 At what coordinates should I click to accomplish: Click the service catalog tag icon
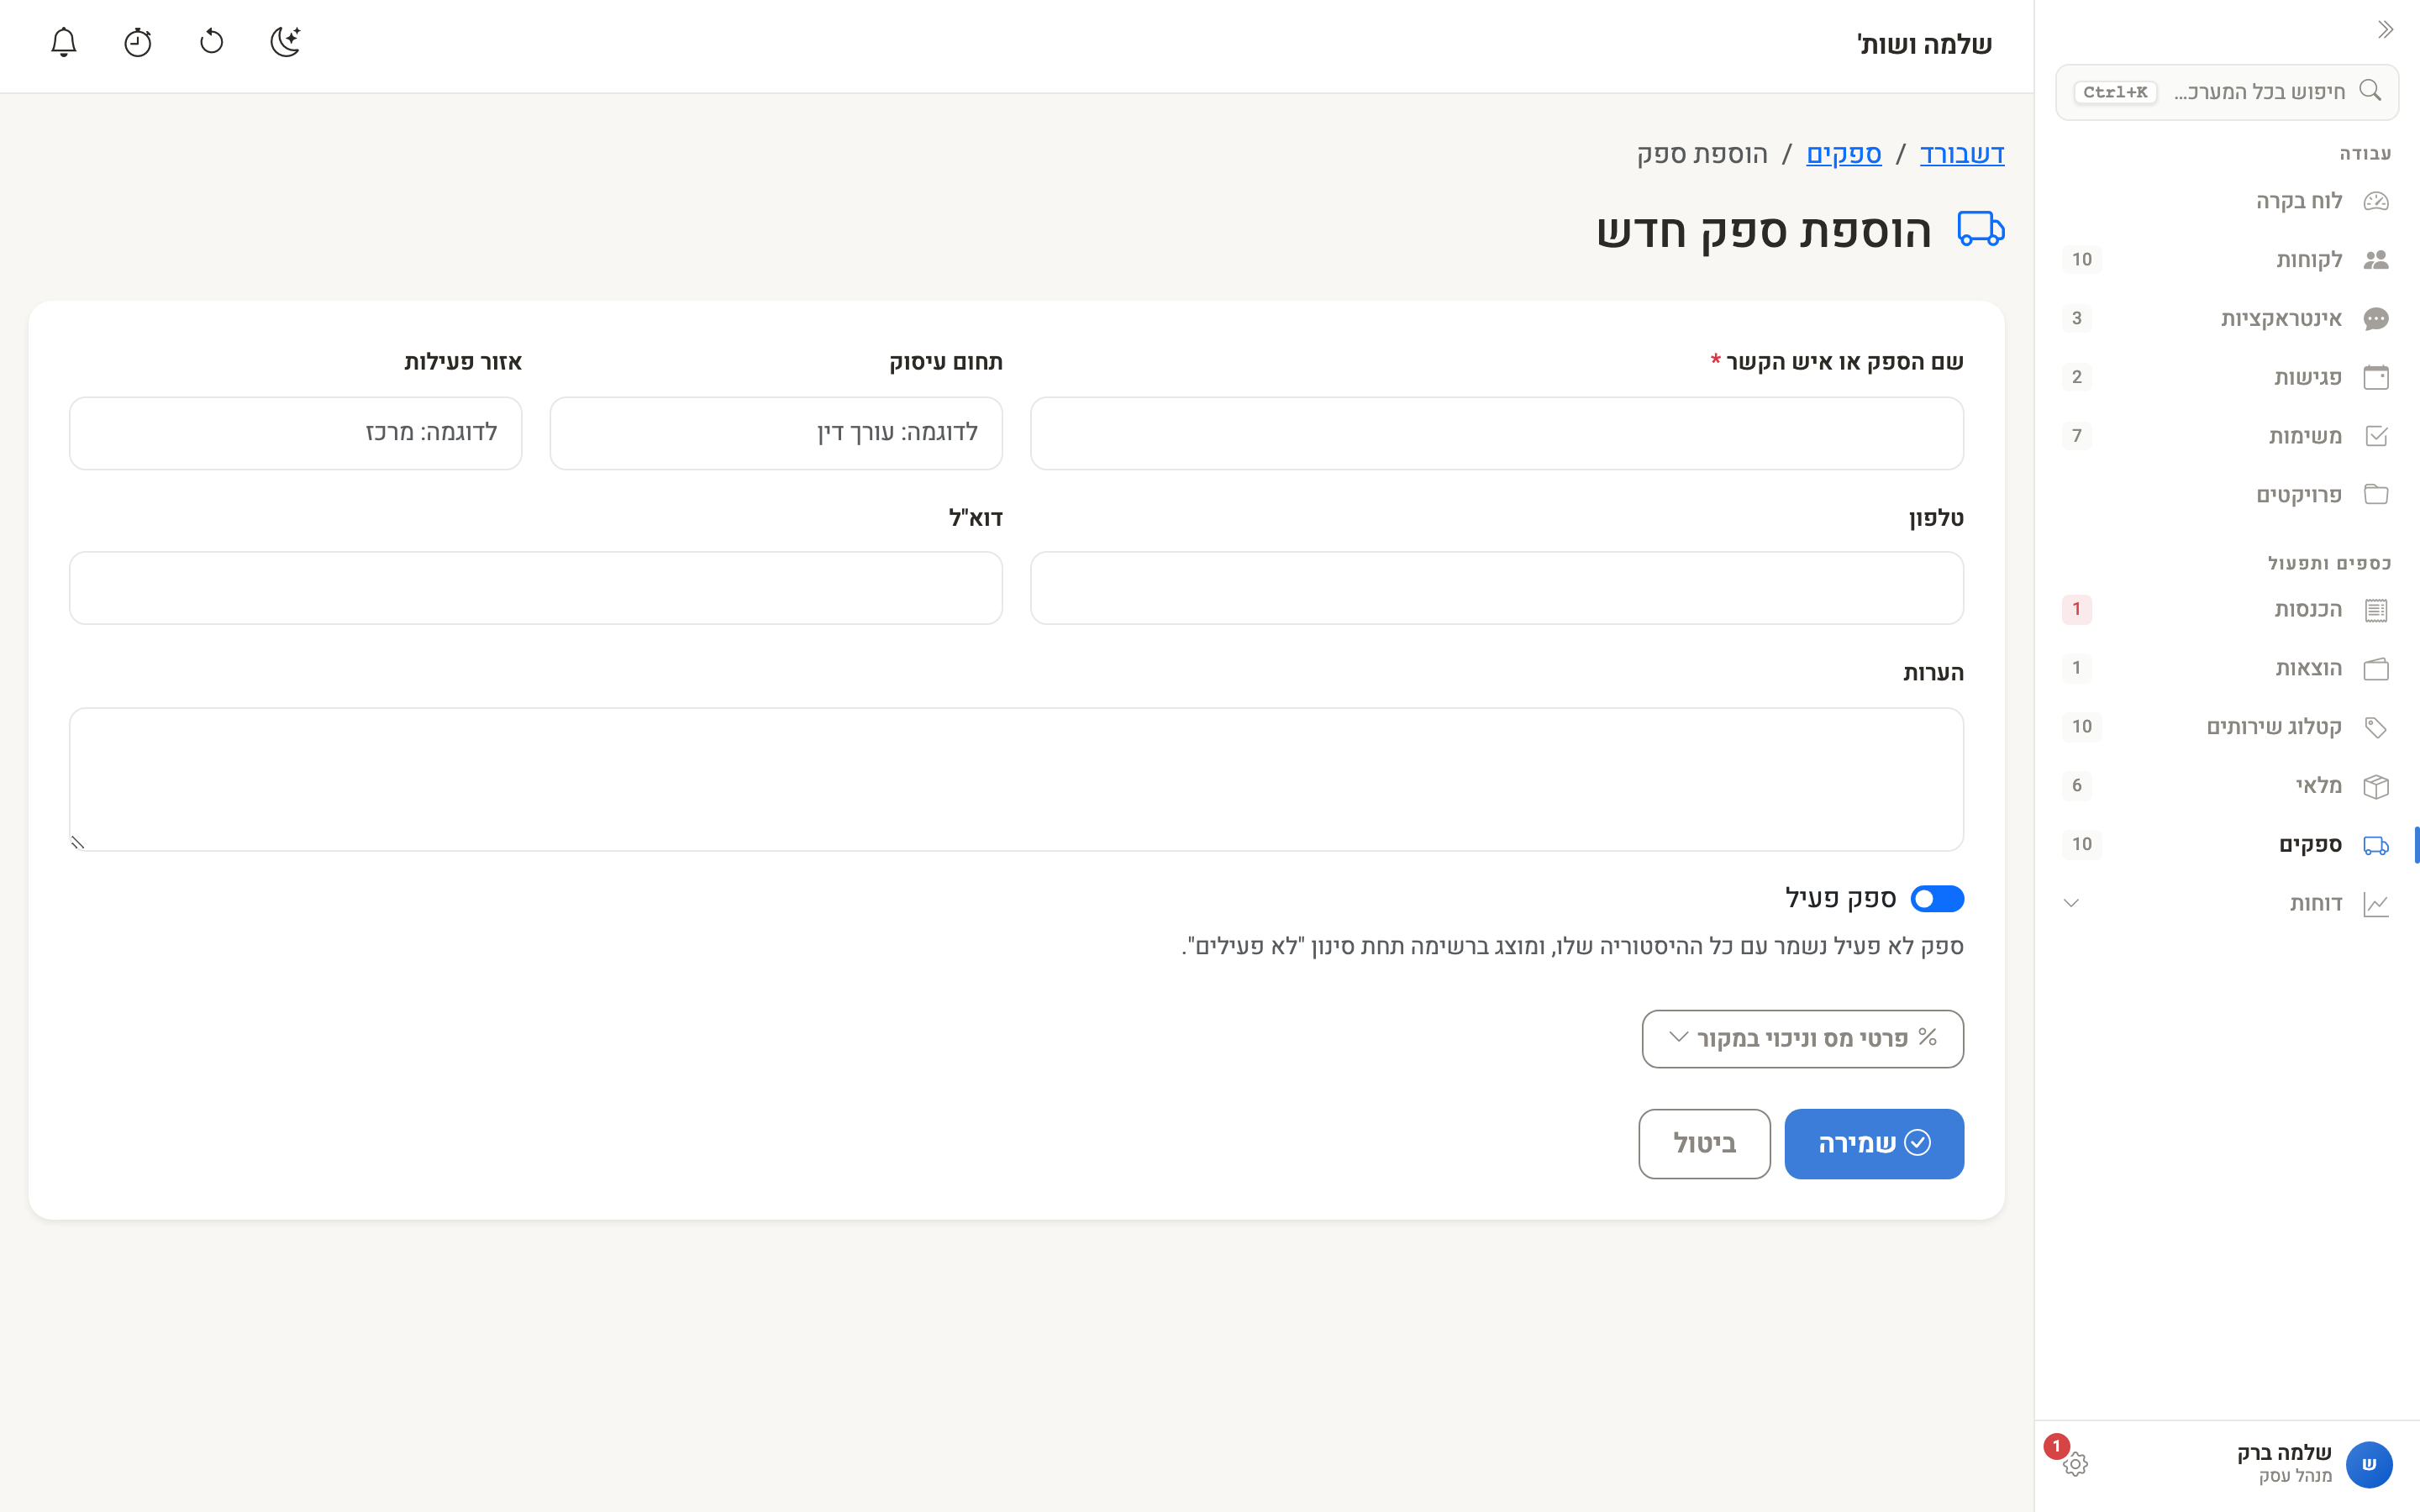[2376, 727]
